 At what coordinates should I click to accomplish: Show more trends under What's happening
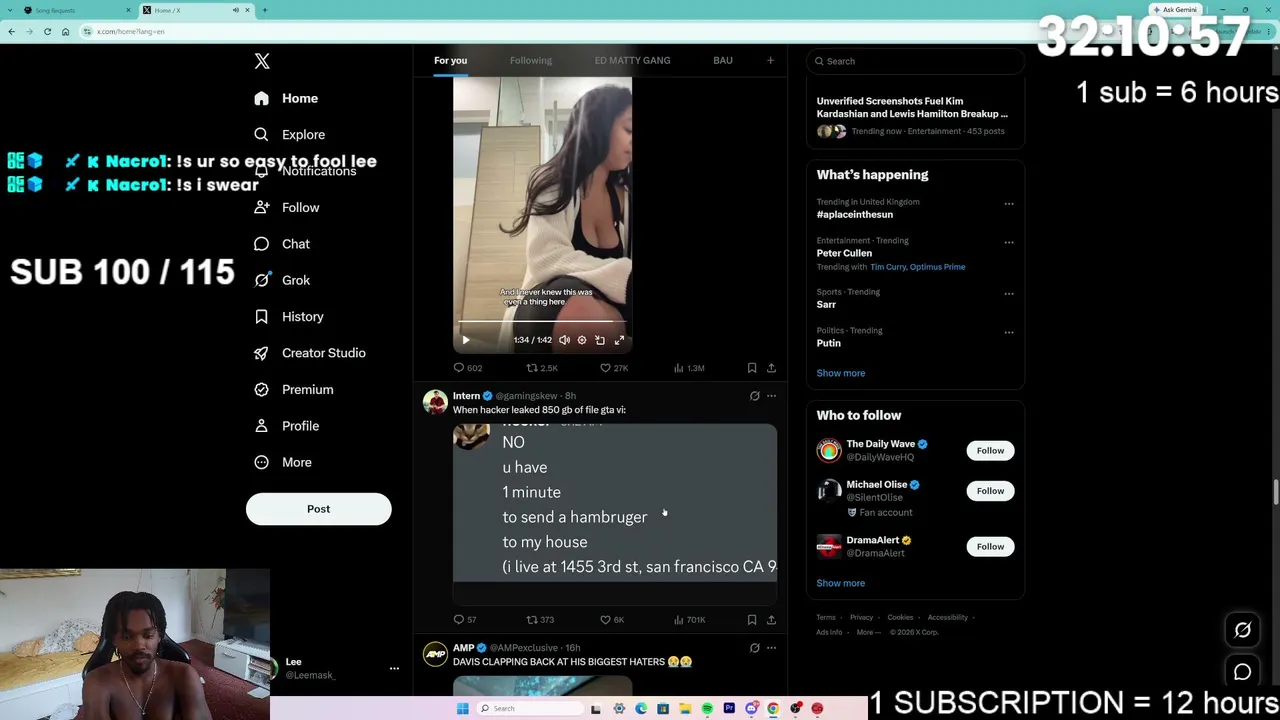(x=841, y=373)
